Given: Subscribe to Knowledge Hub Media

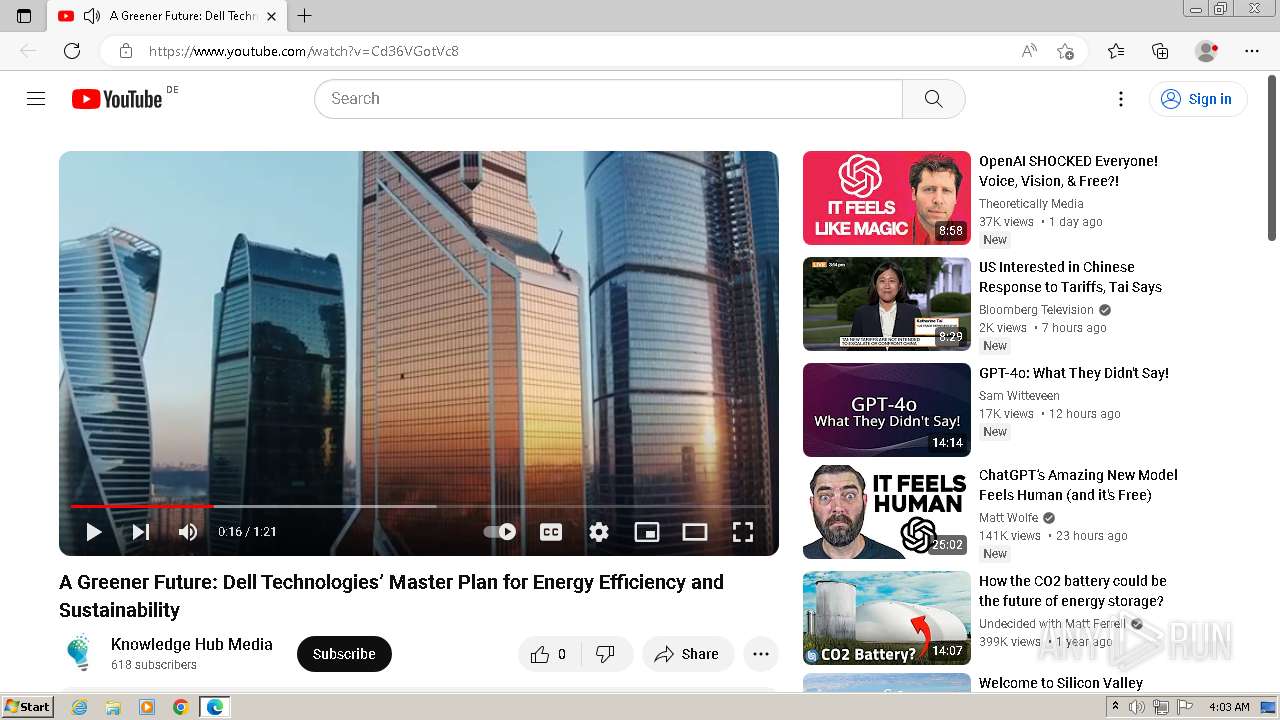Looking at the screenshot, I should pos(344,654).
